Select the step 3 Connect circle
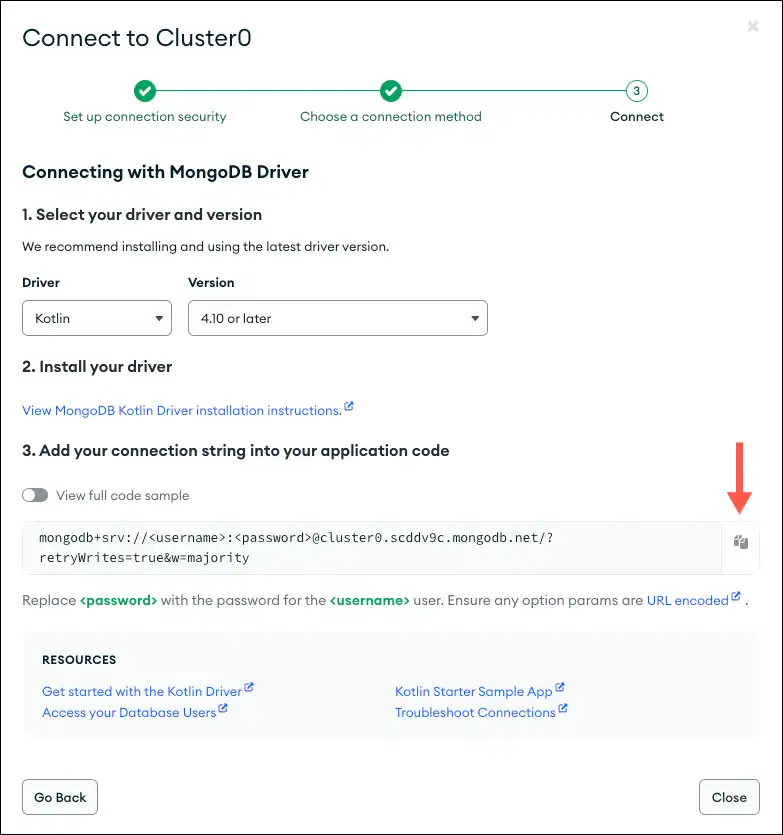 [x=636, y=90]
